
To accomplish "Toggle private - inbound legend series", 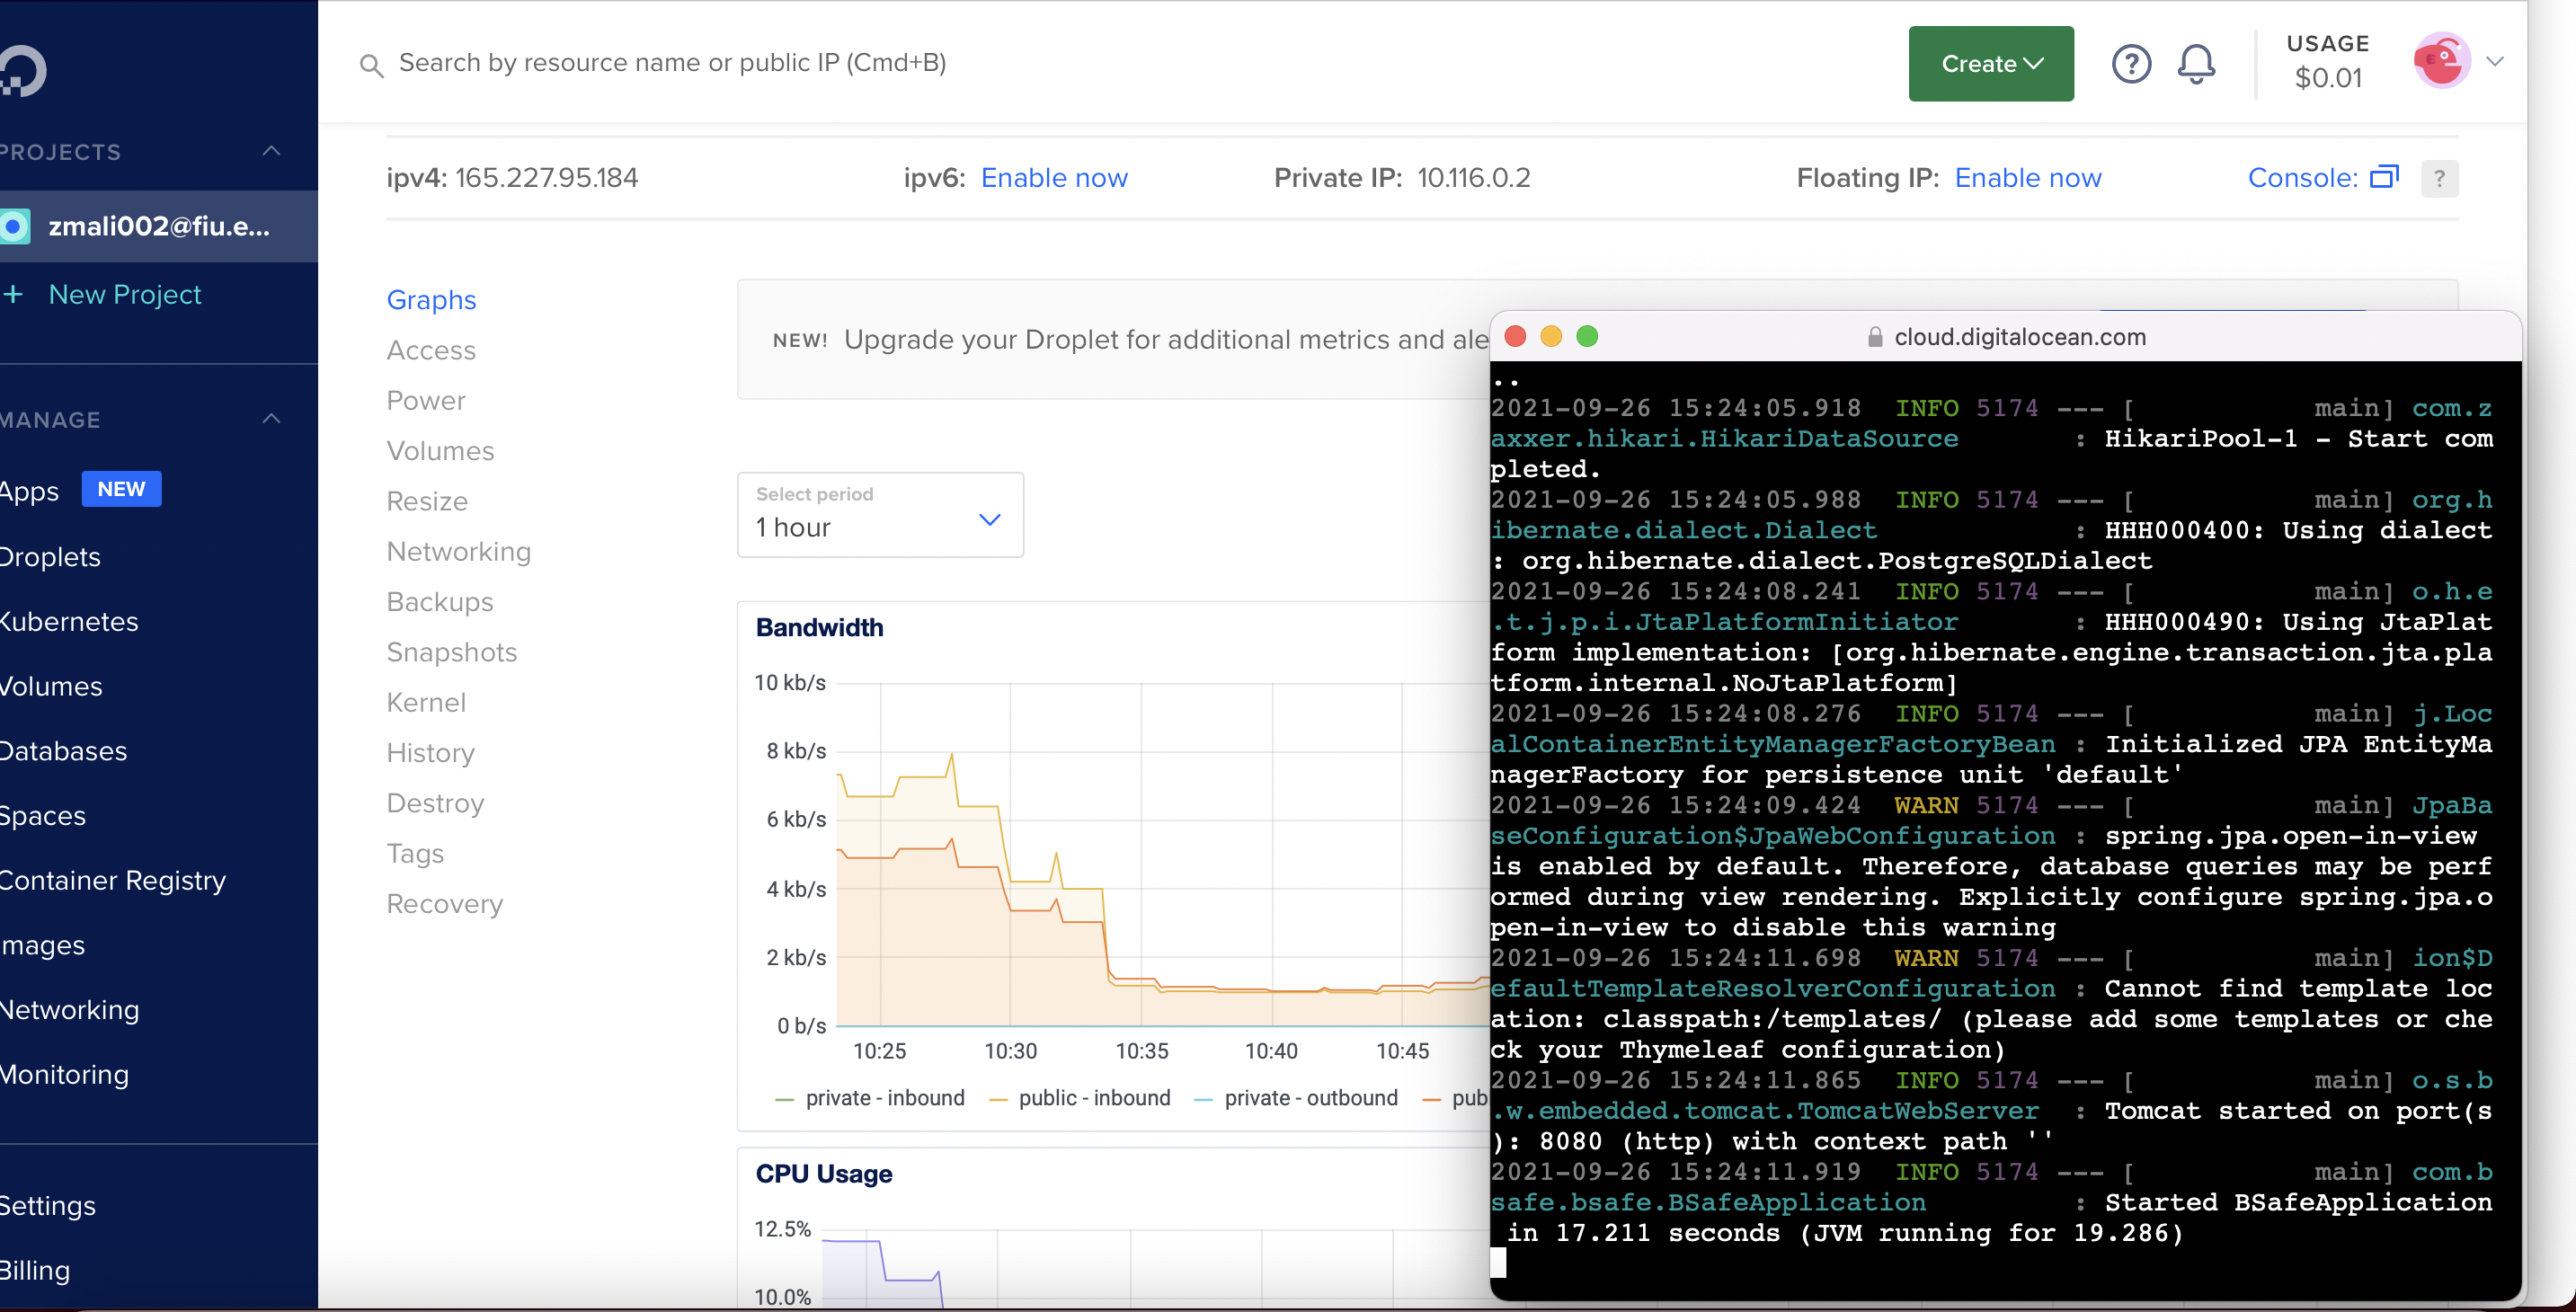I will 884,1098.
